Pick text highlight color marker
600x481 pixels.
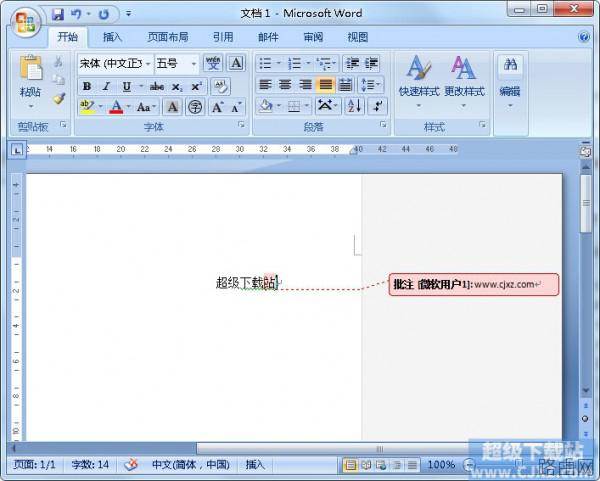87,107
